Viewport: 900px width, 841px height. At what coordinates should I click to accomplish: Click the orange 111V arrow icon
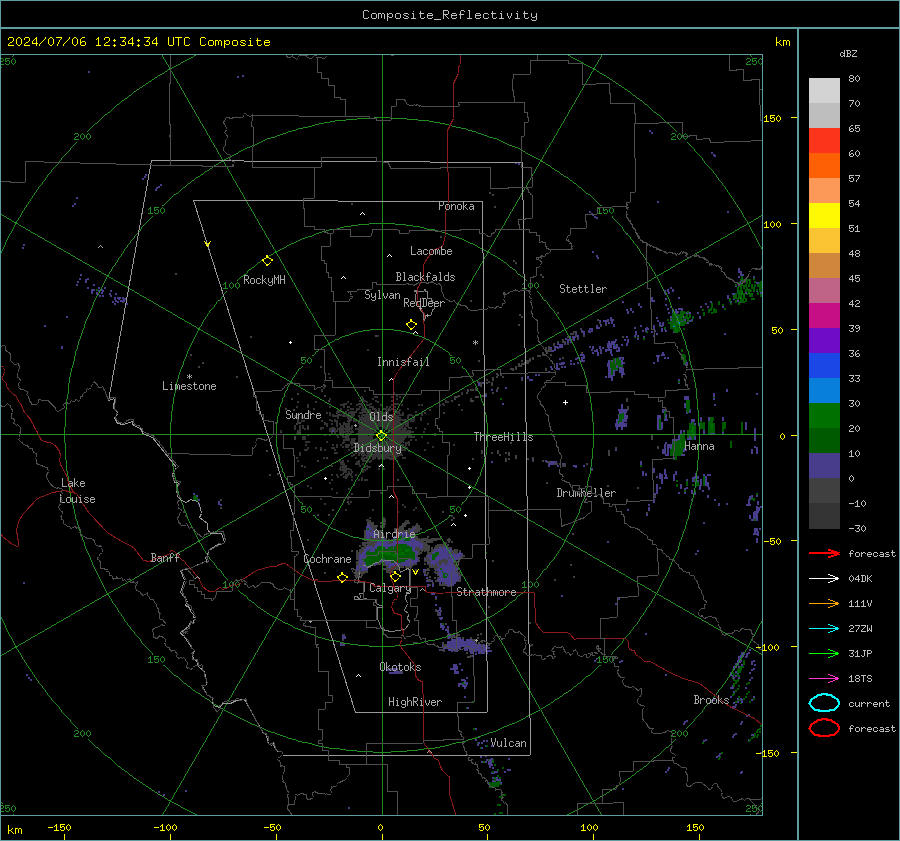[x=824, y=603]
